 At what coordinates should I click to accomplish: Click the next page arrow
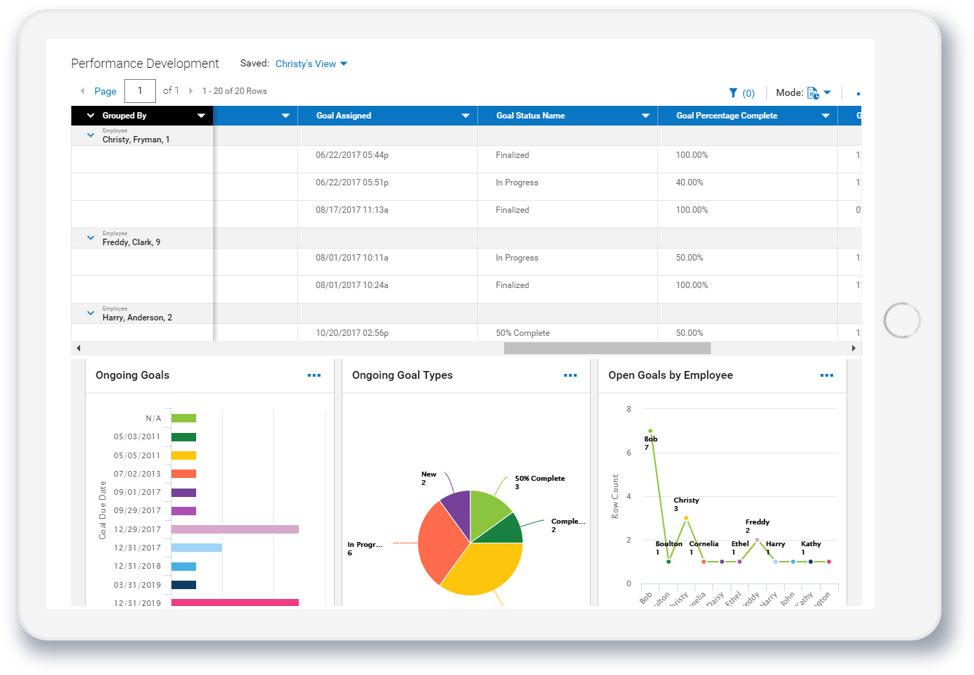[189, 90]
